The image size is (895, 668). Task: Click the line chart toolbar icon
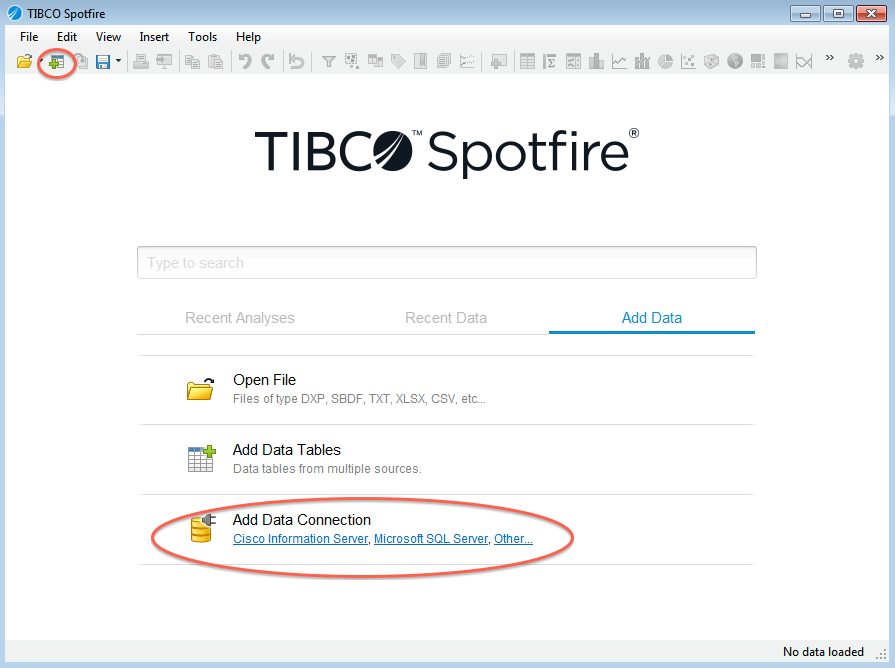click(x=619, y=62)
